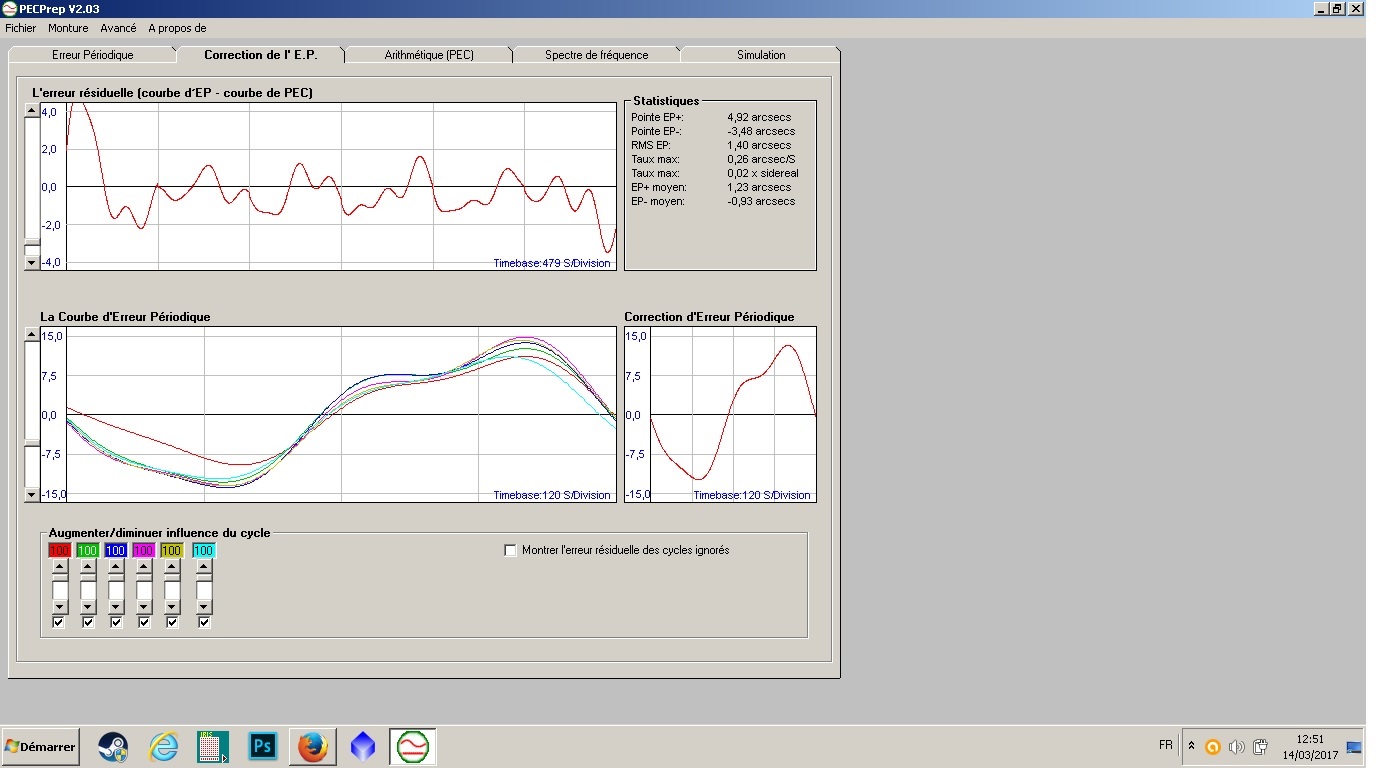
Task: Click the power plug tray icon
Action: pos(1260,747)
